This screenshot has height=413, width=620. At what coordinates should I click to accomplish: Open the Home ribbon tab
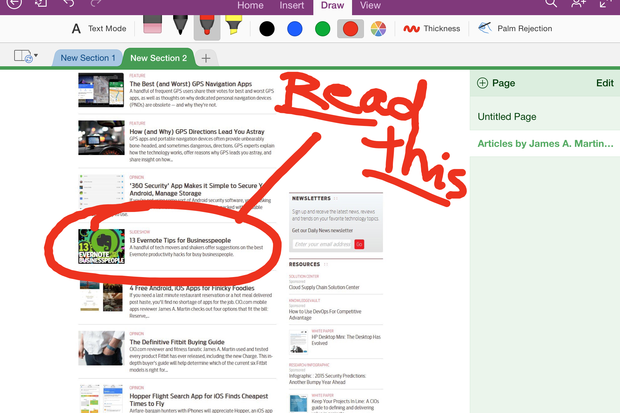point(250,5)
